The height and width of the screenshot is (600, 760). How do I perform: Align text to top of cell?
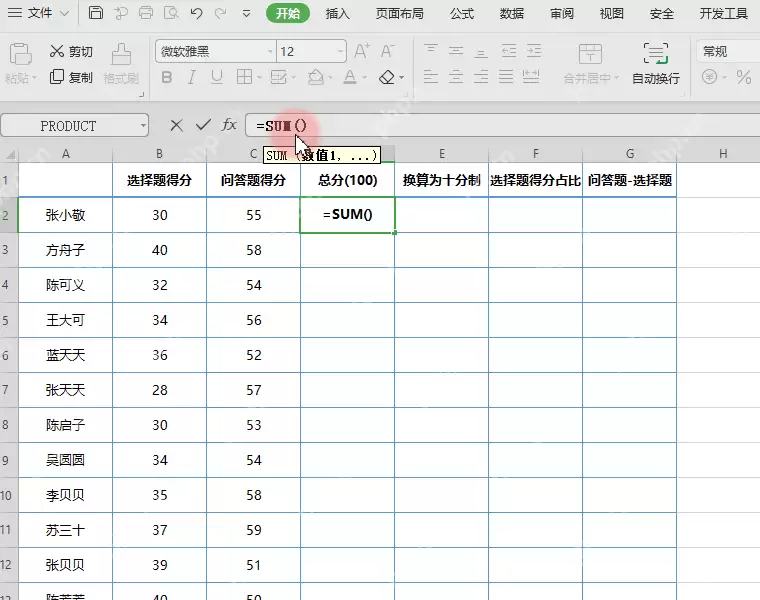430,50
